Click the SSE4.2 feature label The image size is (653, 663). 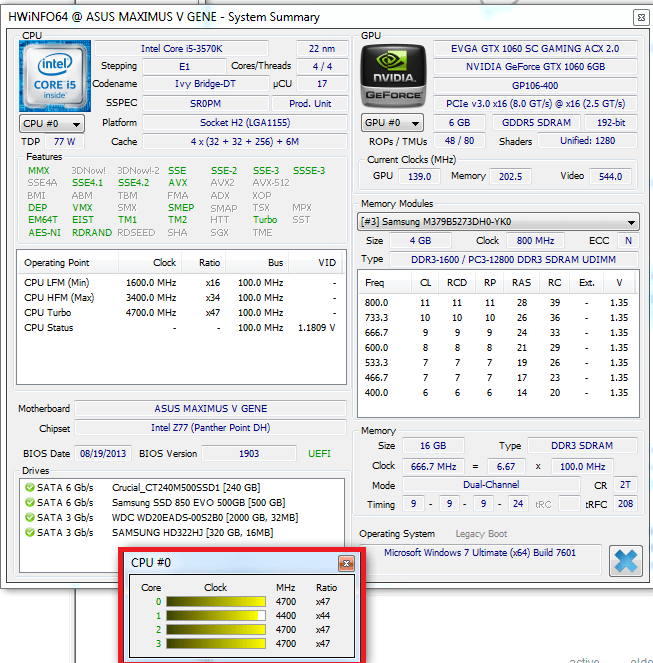click(x=133, y=183)
